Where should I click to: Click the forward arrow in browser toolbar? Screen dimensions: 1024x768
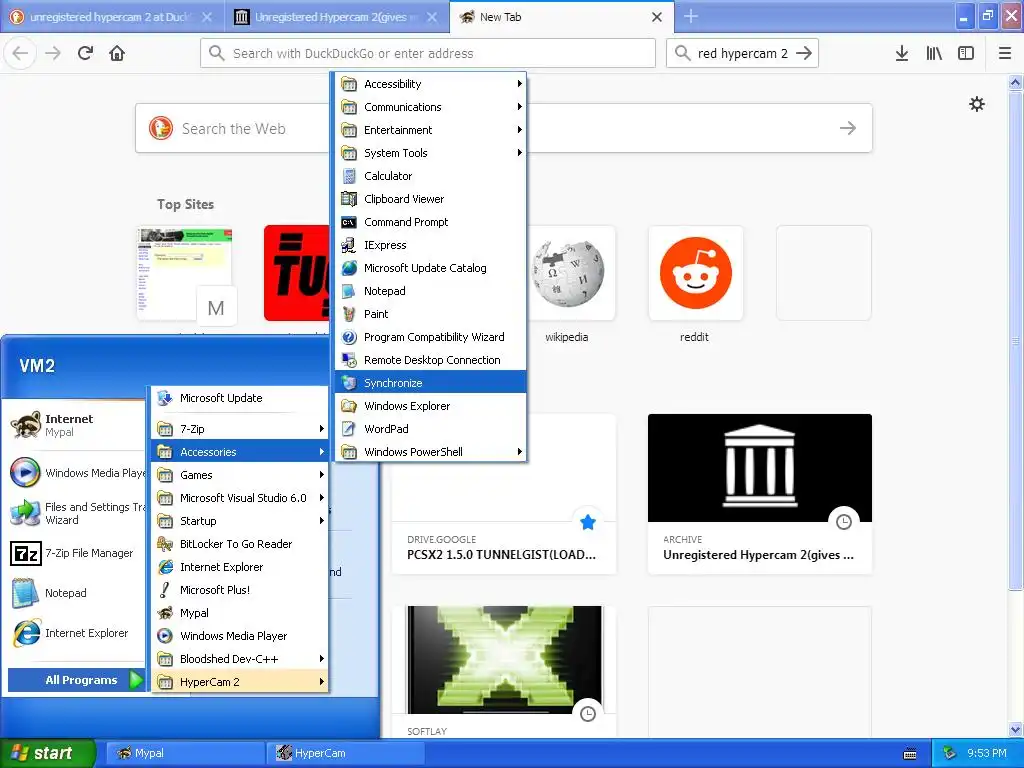(53, 53)
